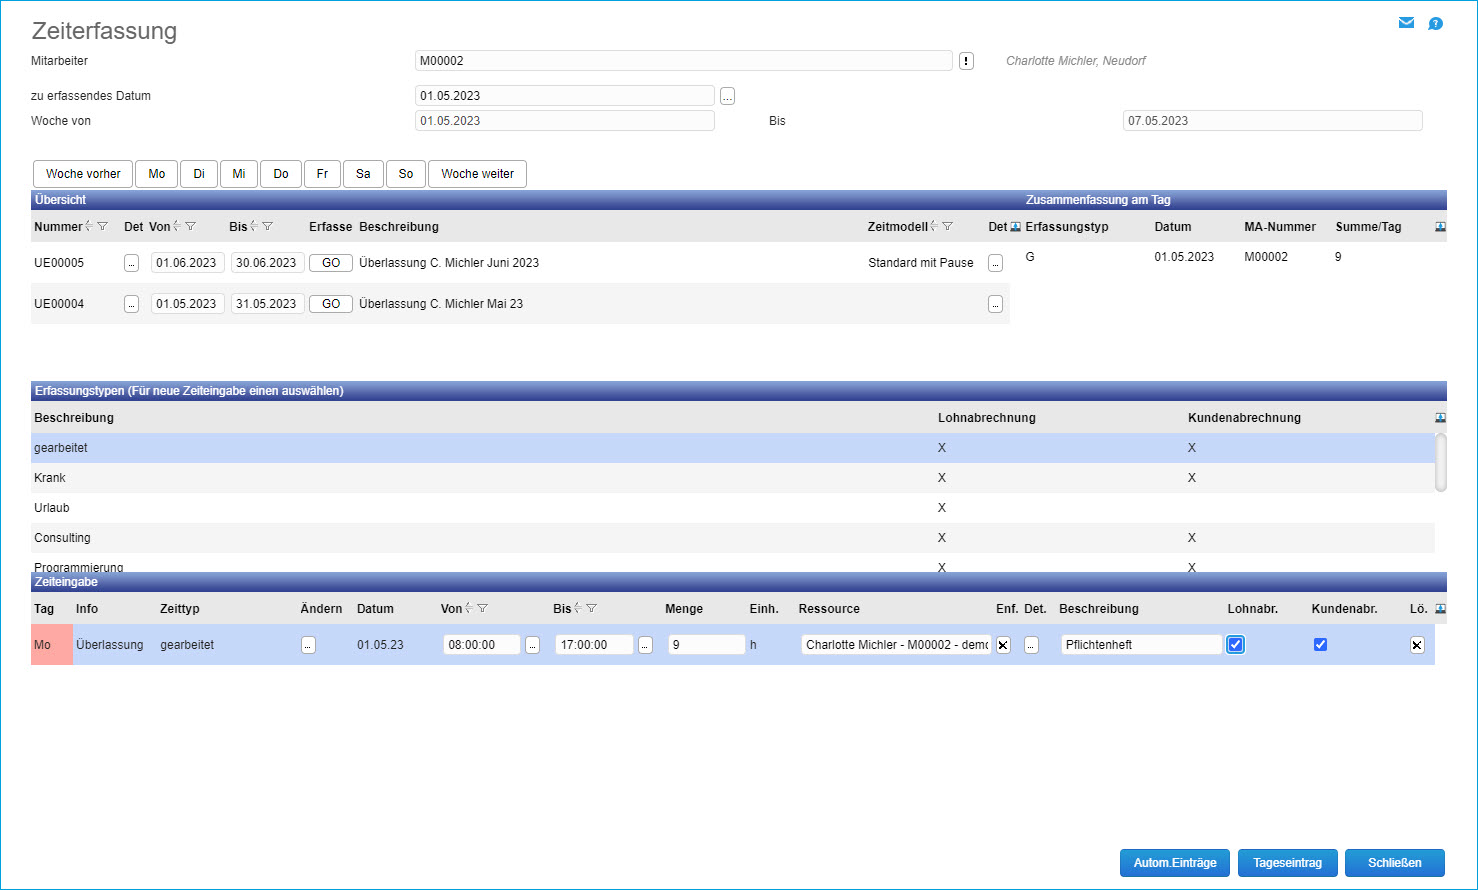Viewport: 1478px width, 890px height.
Task: Click the Bis date 31.05.2023 of UE00004
Action: point(268,304)
